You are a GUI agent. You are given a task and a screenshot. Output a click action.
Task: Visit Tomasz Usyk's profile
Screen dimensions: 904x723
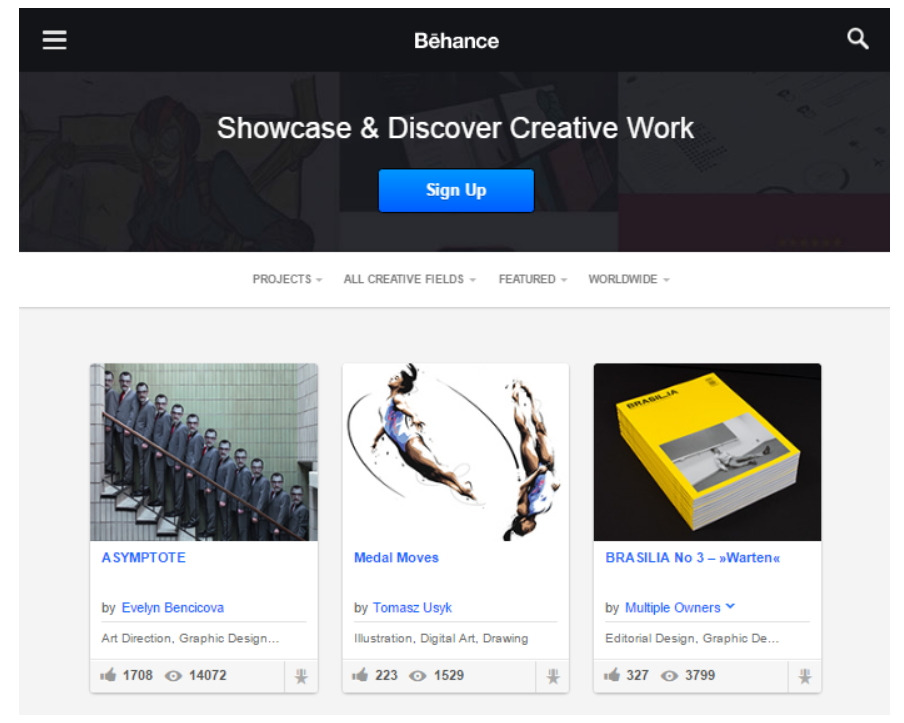(412, 608)
